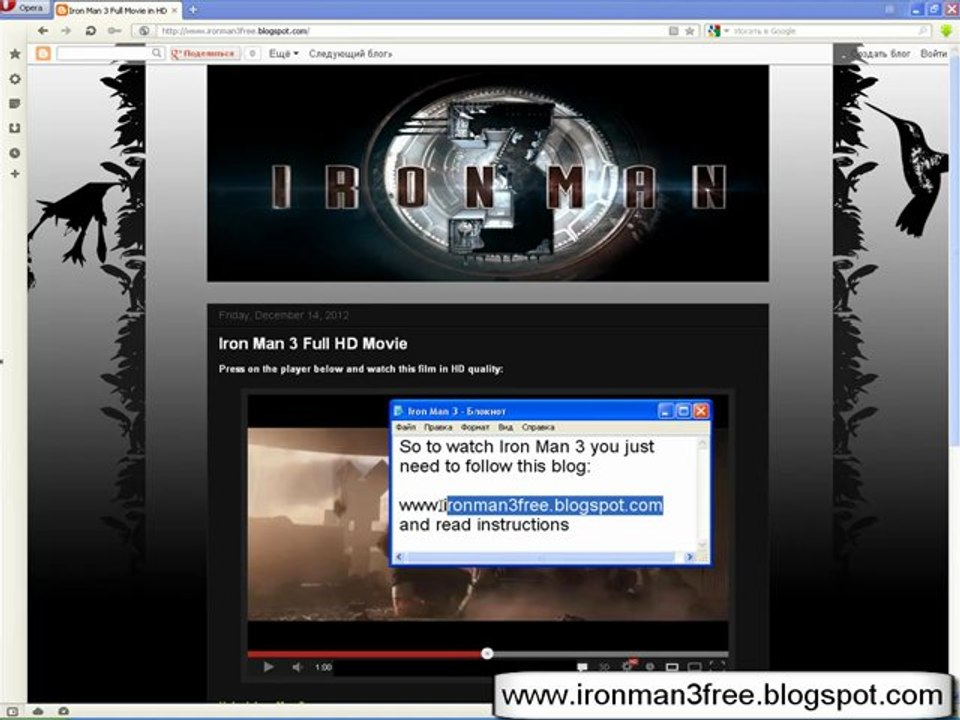Screen dimensions: 960x720
Task: Open the Iron Man 3 Full HD Movie post title
Action: 312,343
